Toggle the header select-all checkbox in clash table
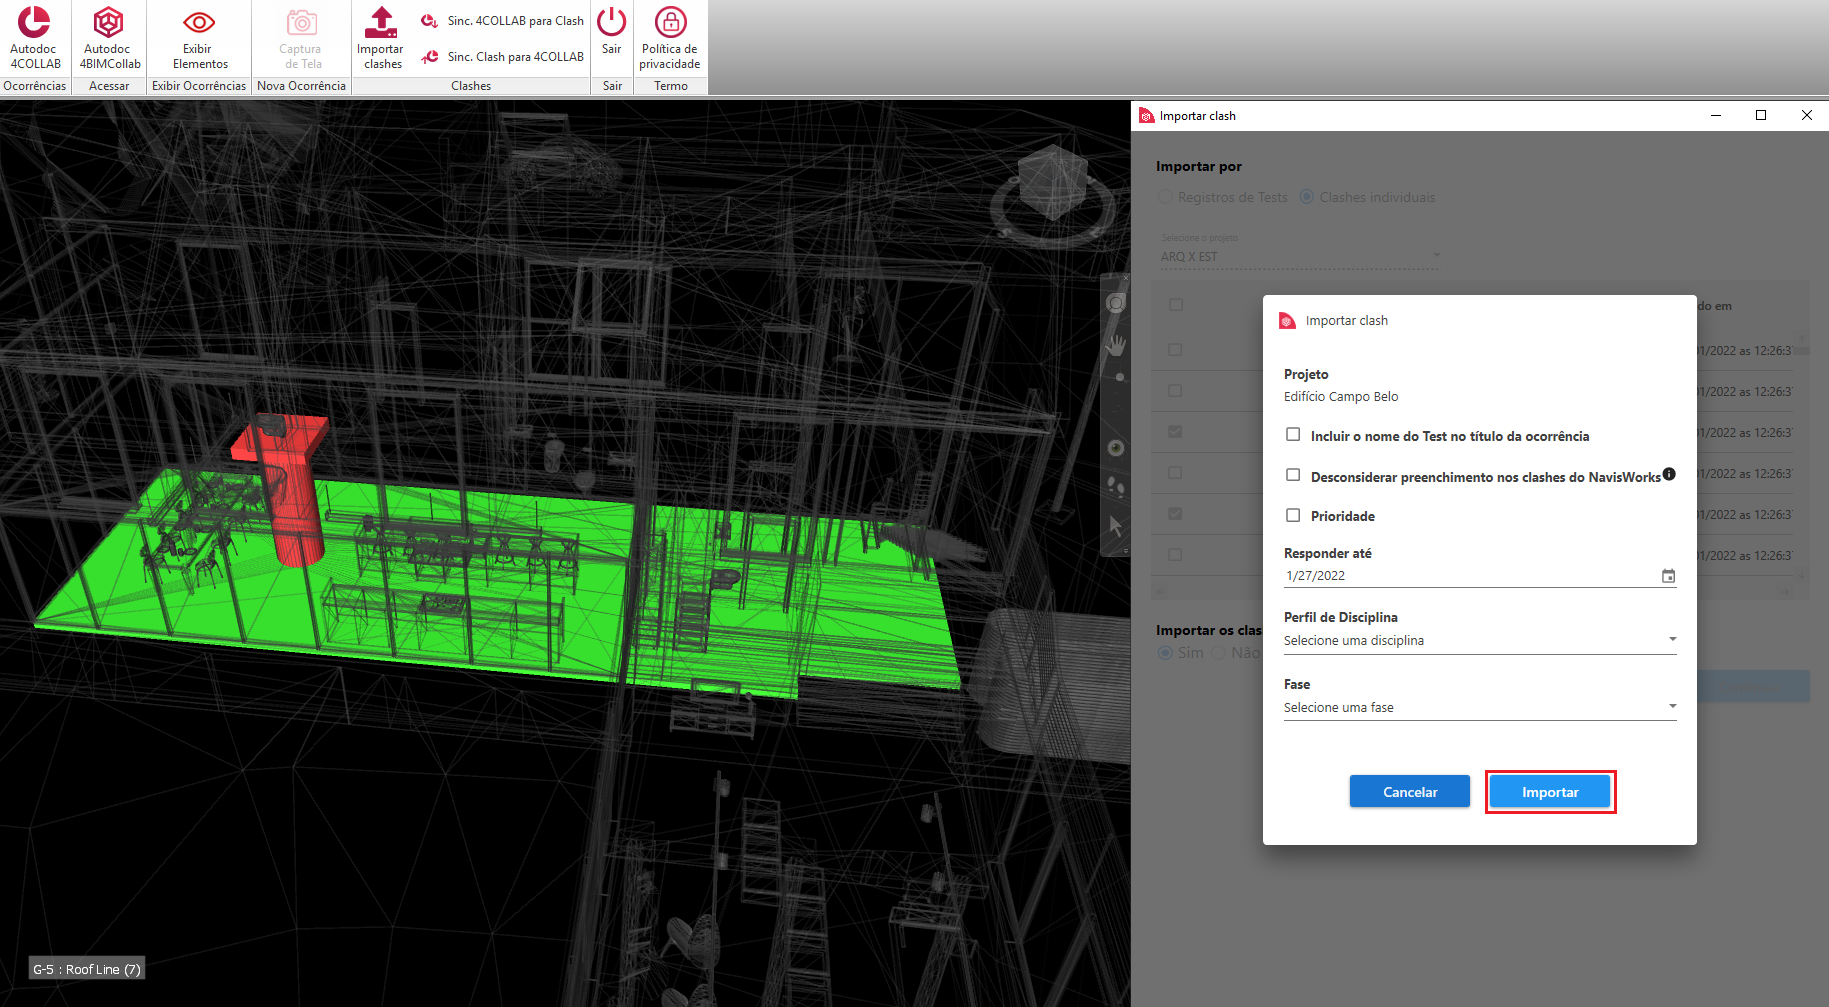The width and height of the screenshot is (1829, 1007). pyautogui.click(x=1176, y=305)
